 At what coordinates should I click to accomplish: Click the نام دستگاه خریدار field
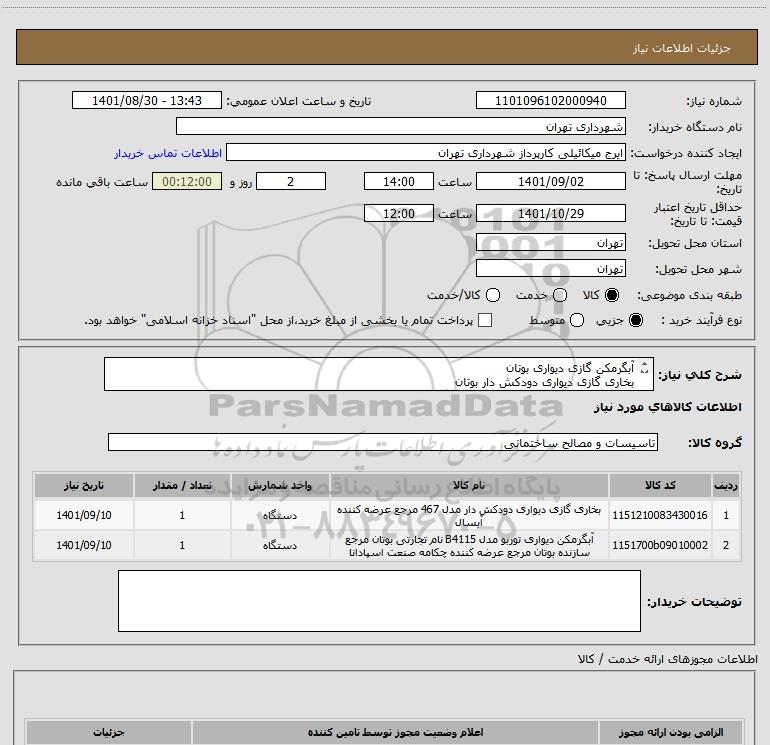pos(401,126)
